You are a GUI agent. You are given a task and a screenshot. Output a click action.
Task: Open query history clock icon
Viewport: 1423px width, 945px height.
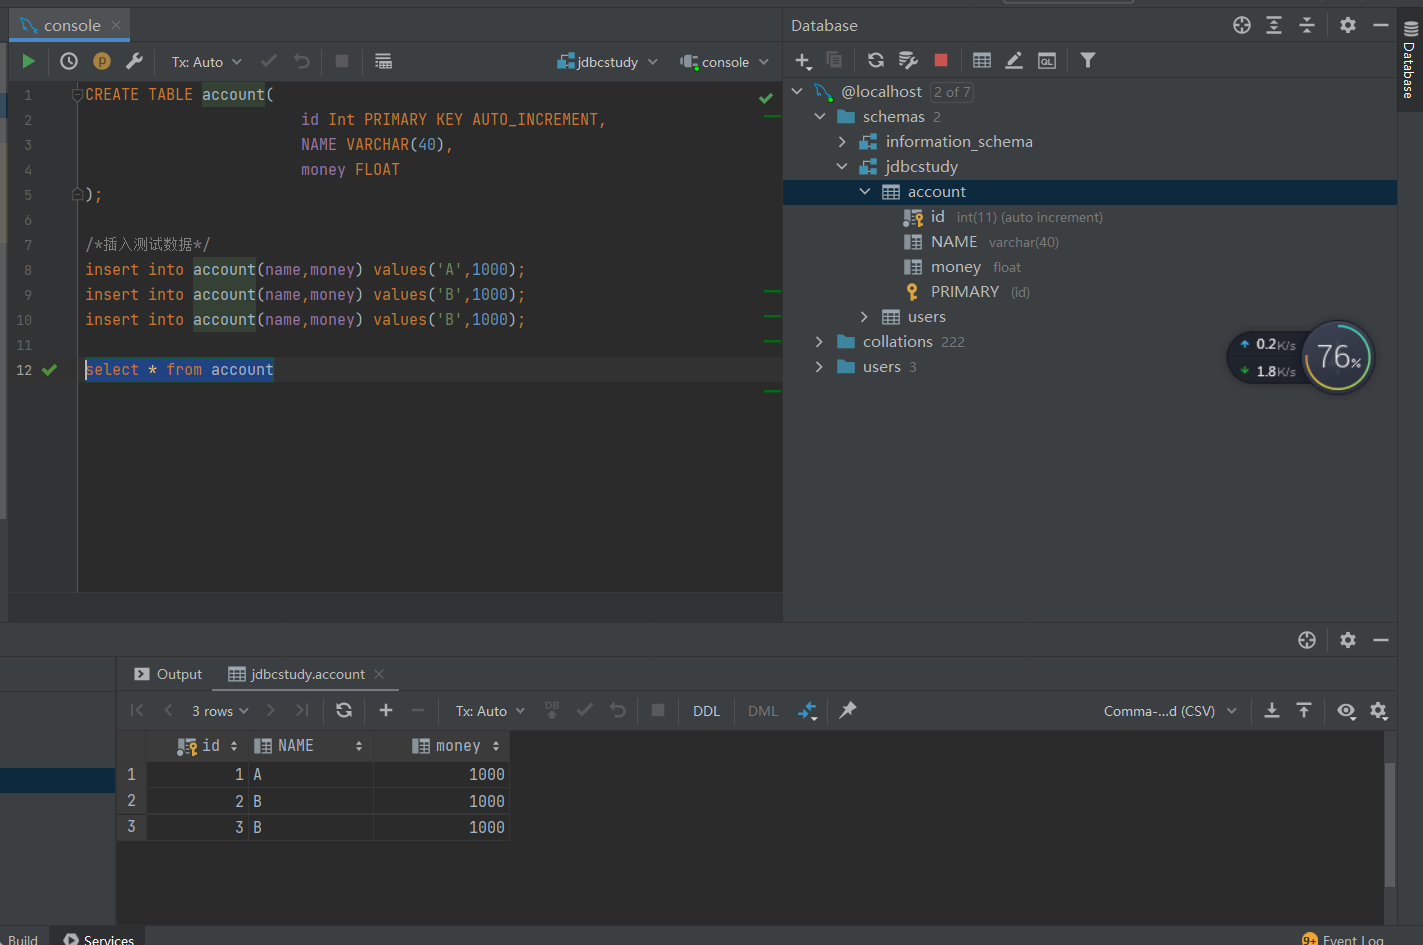click(x=69, y=61)
